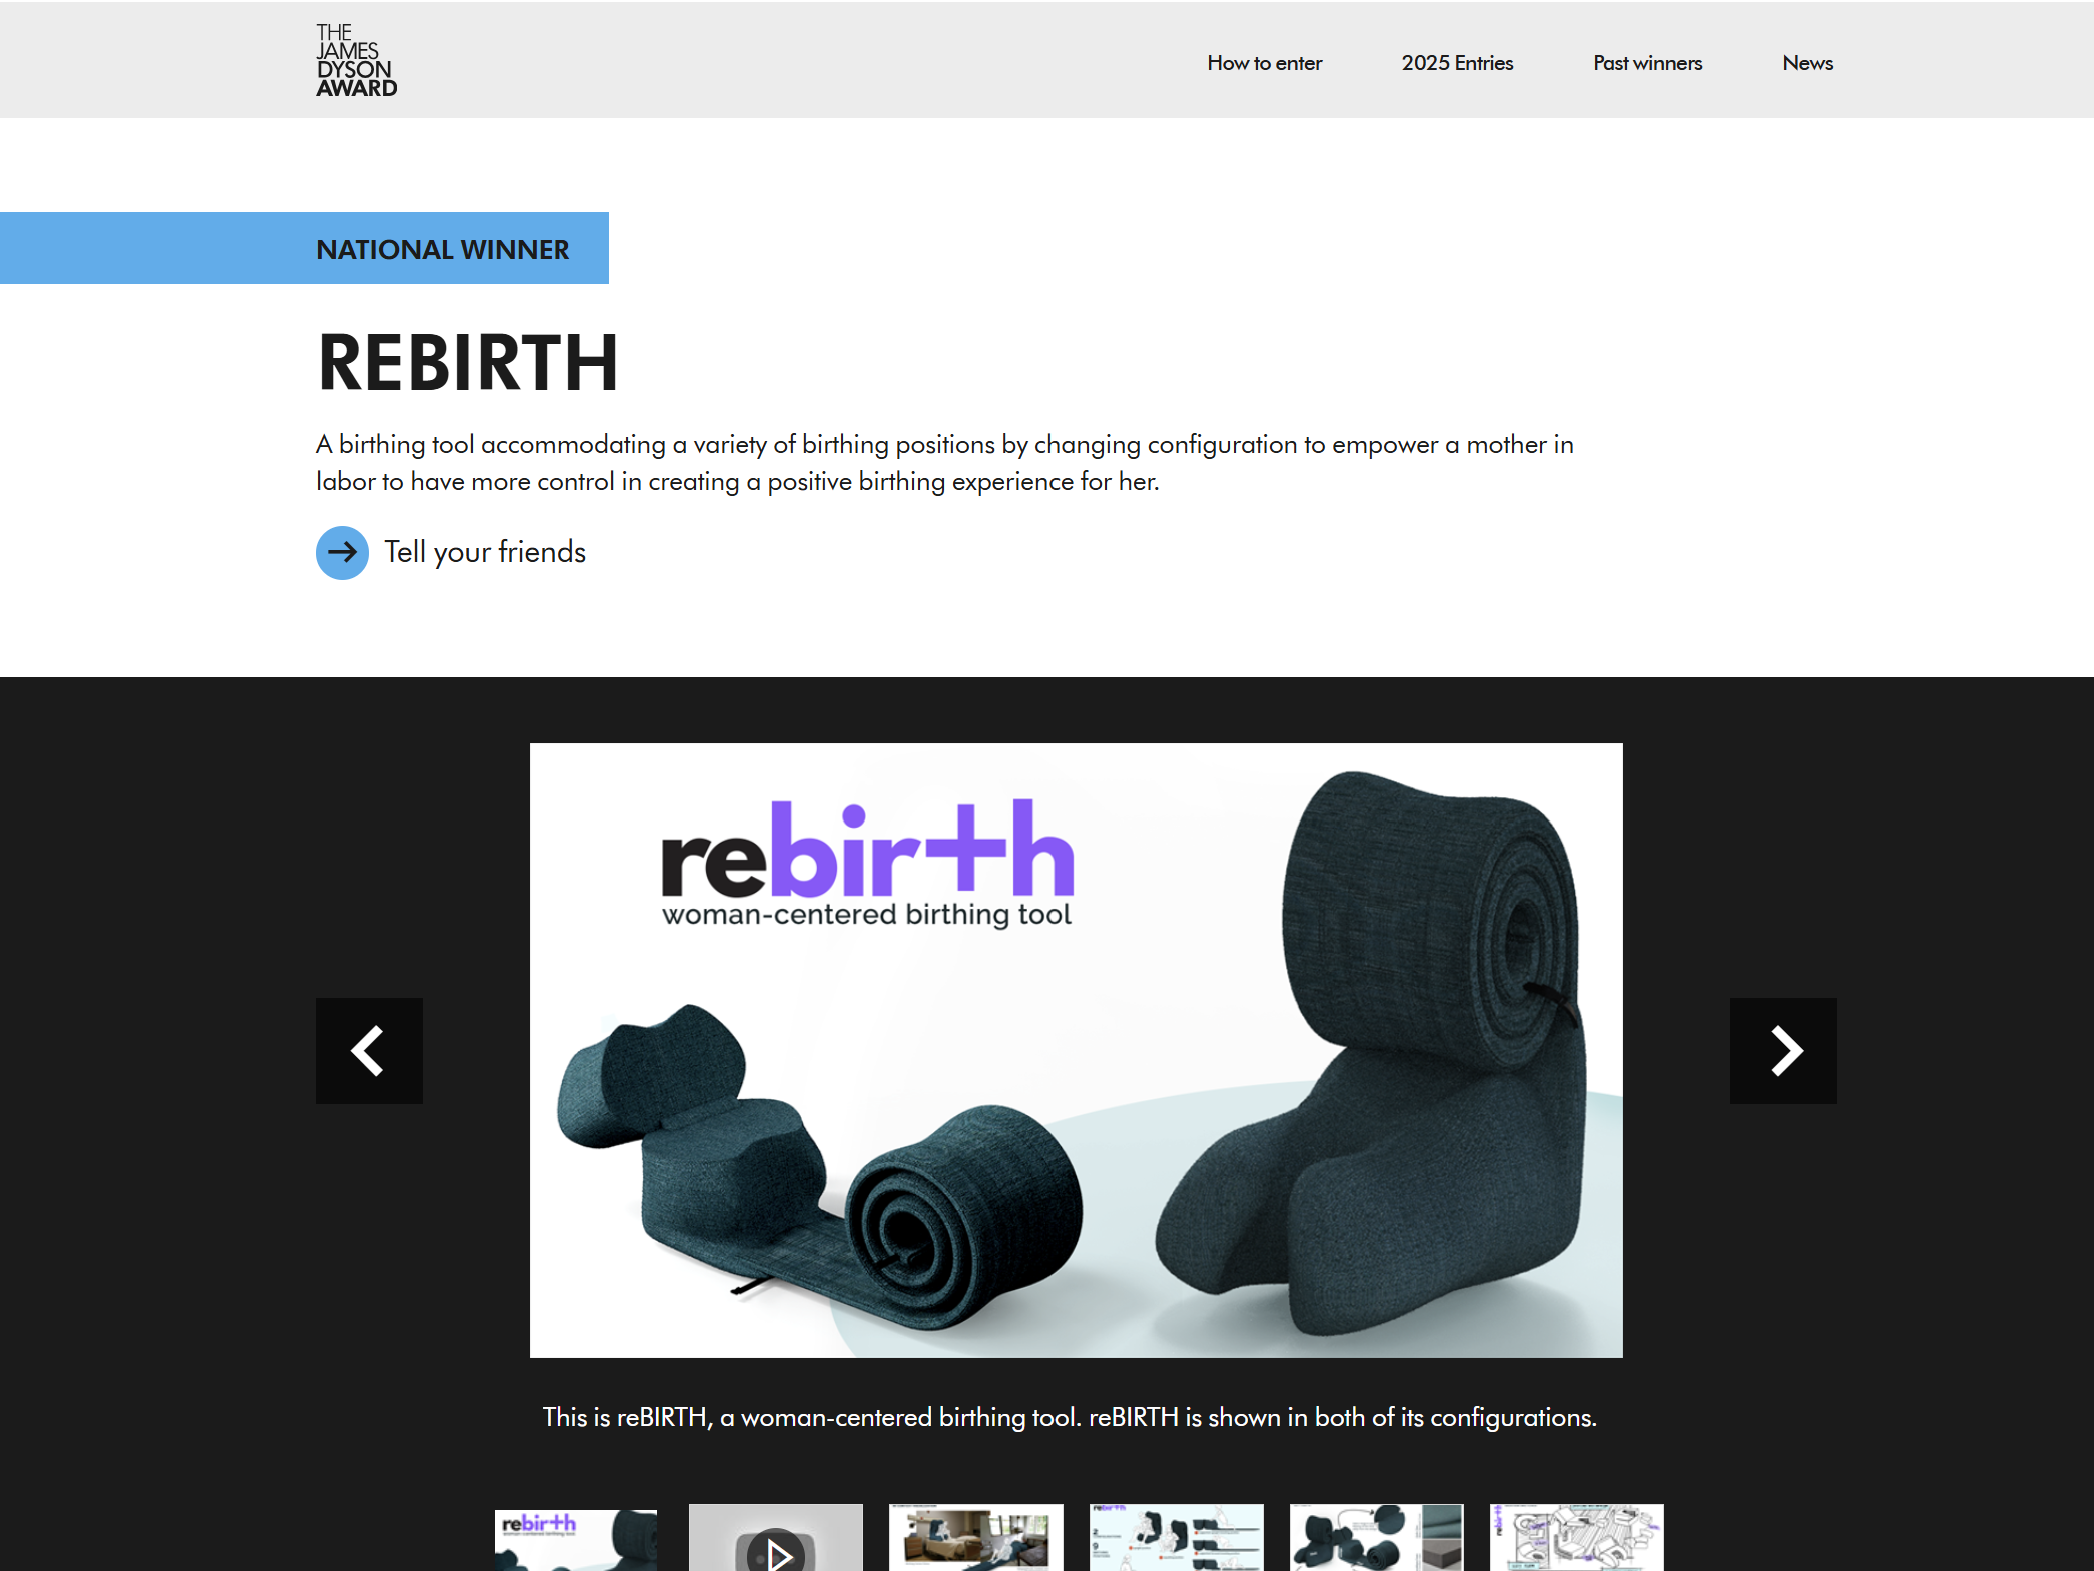Click the blue arrow share icon
Screen dimensions: 2094x1571
342,552
